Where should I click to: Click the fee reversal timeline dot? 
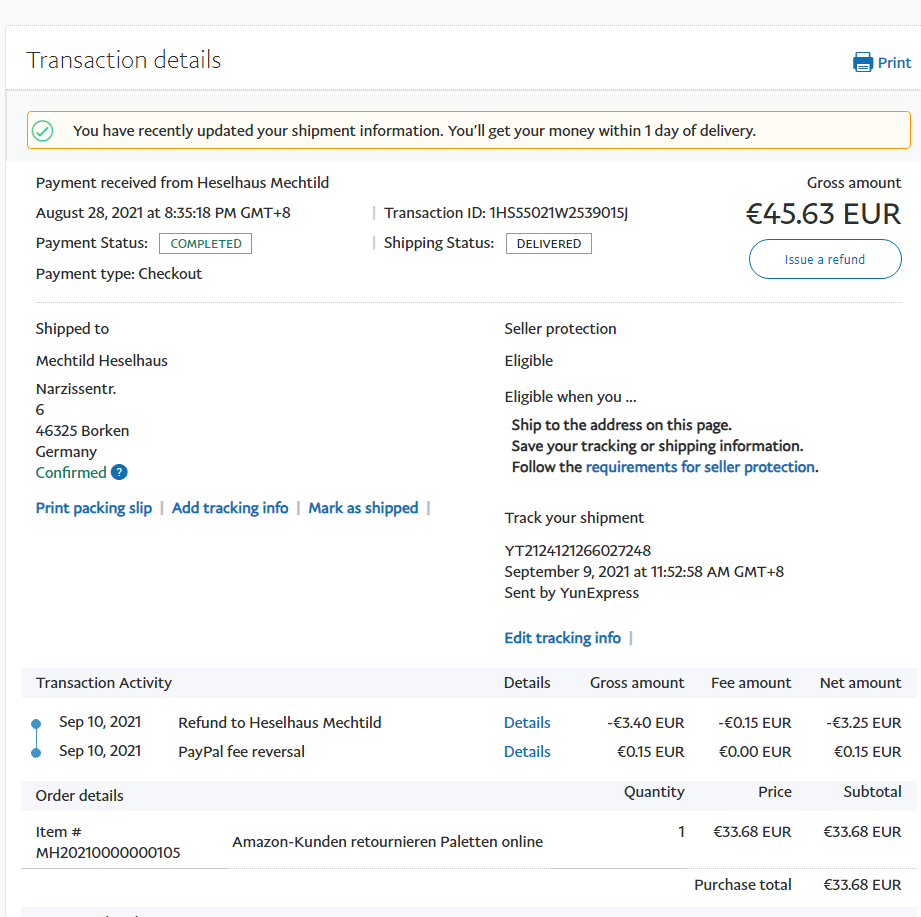pyautogui.click(x=36, y=752)
